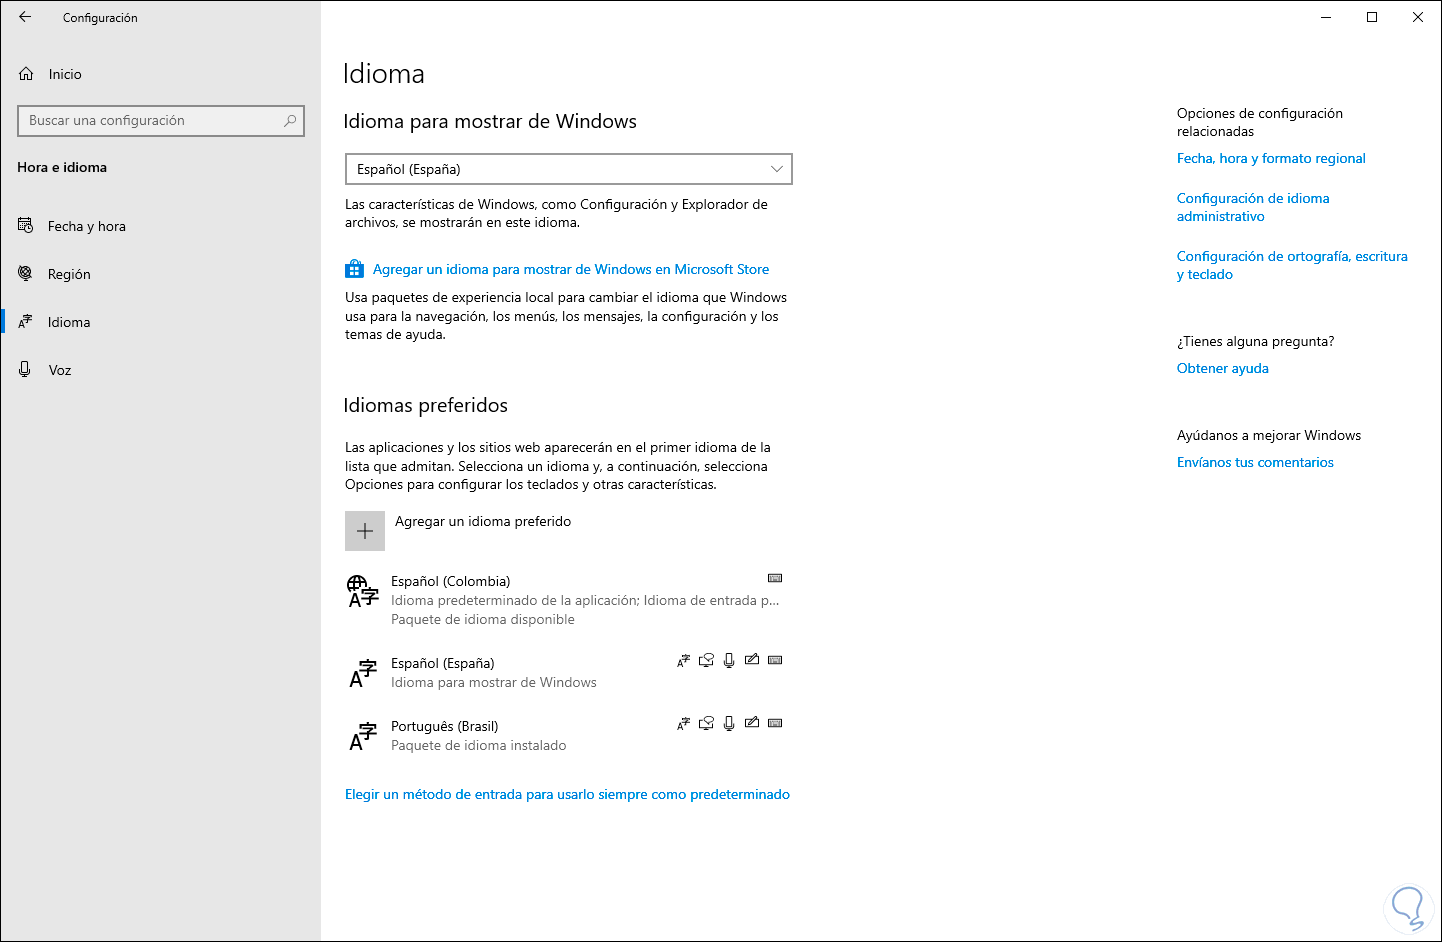Click the Fecha y hora calendar icon
This screenshot has width=1442, height=942.
(x=26, y=226)
